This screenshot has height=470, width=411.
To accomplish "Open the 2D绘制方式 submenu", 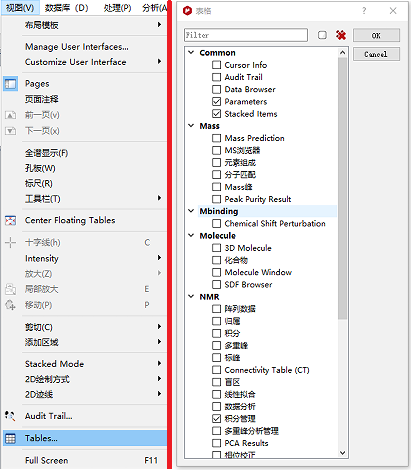I will tap(85, 379).
